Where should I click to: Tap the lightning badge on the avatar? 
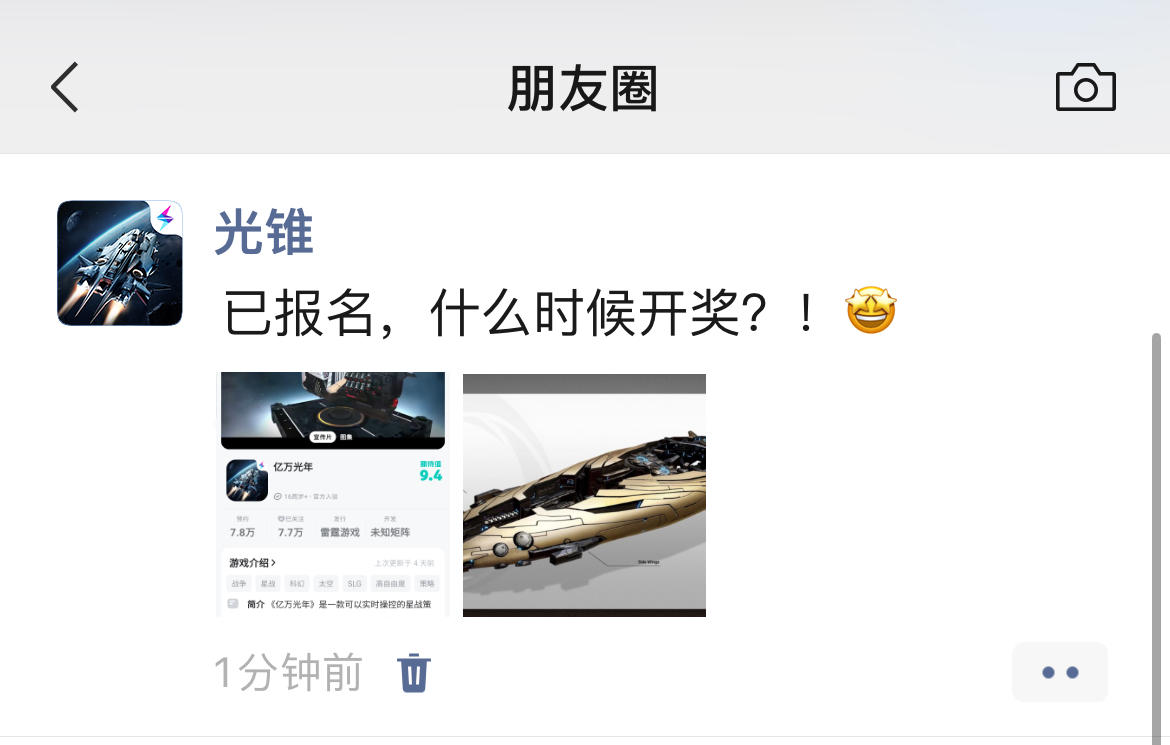coord(166,217)
